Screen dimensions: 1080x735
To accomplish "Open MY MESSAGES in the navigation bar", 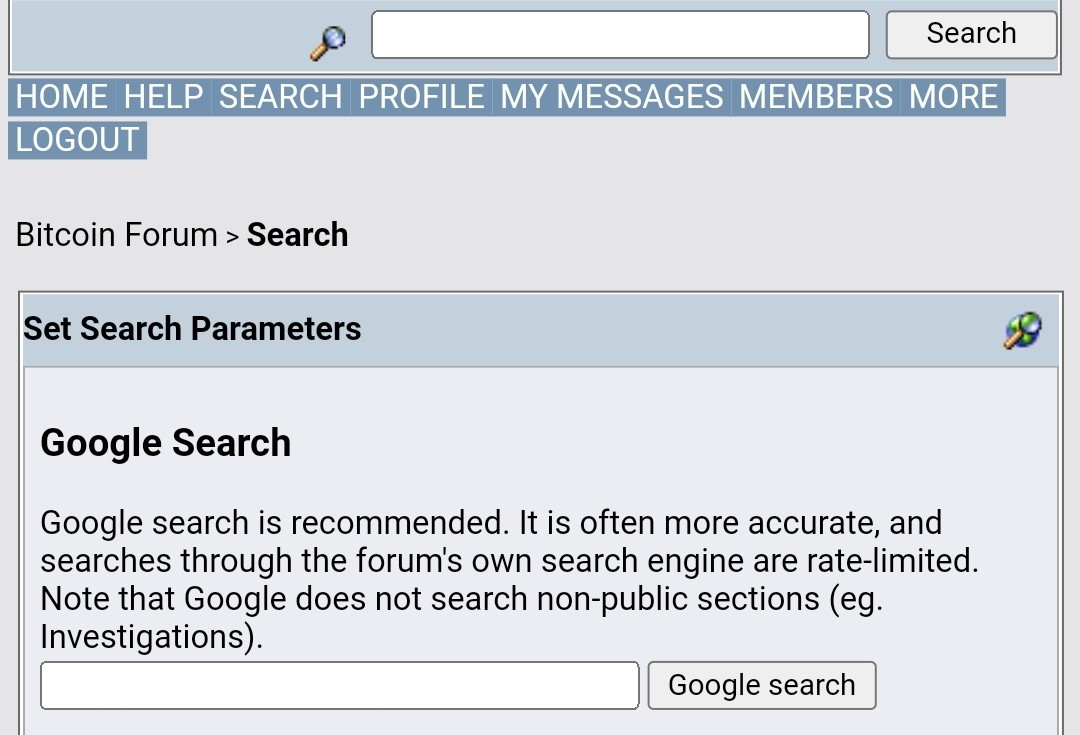I will 612,97.
